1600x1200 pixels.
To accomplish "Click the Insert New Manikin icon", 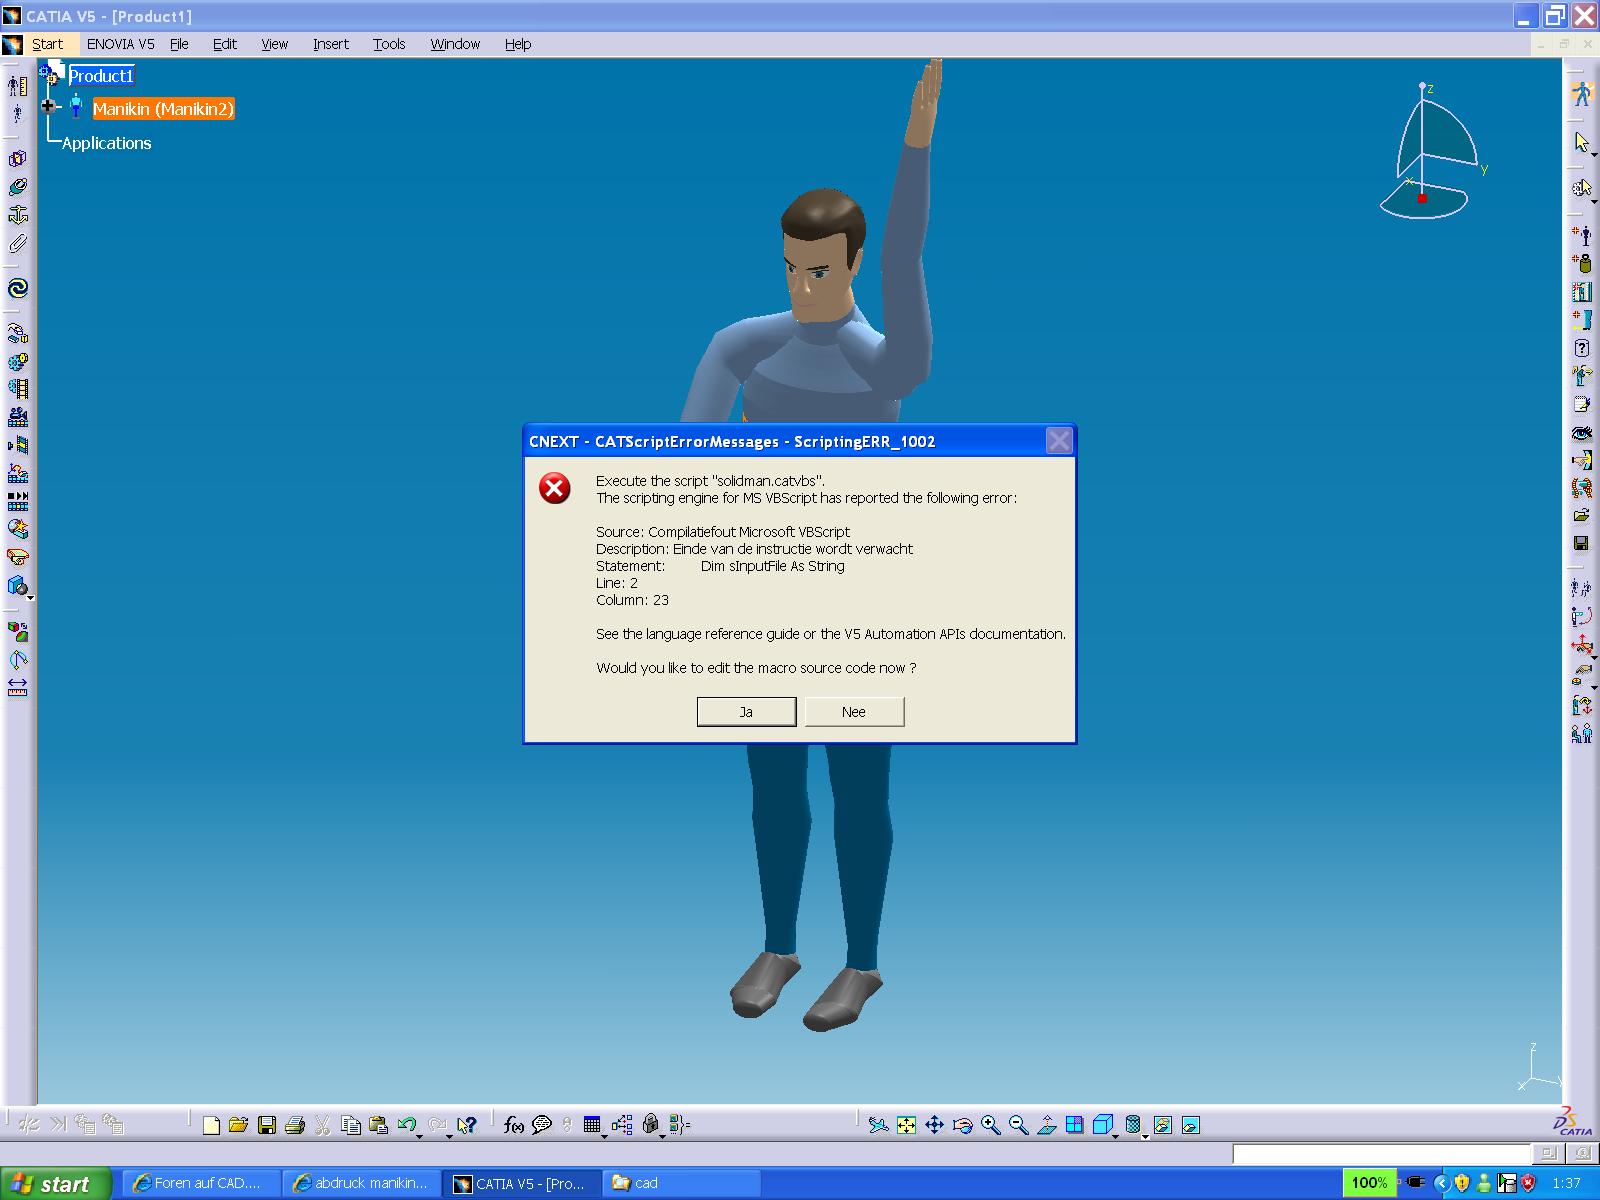I will tap(1581, 236).
